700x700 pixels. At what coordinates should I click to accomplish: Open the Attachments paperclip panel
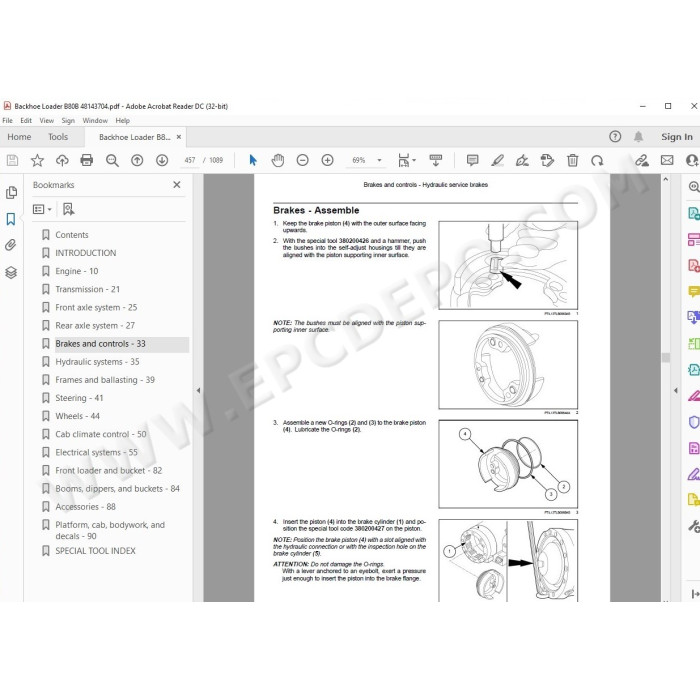click(11, 245)
